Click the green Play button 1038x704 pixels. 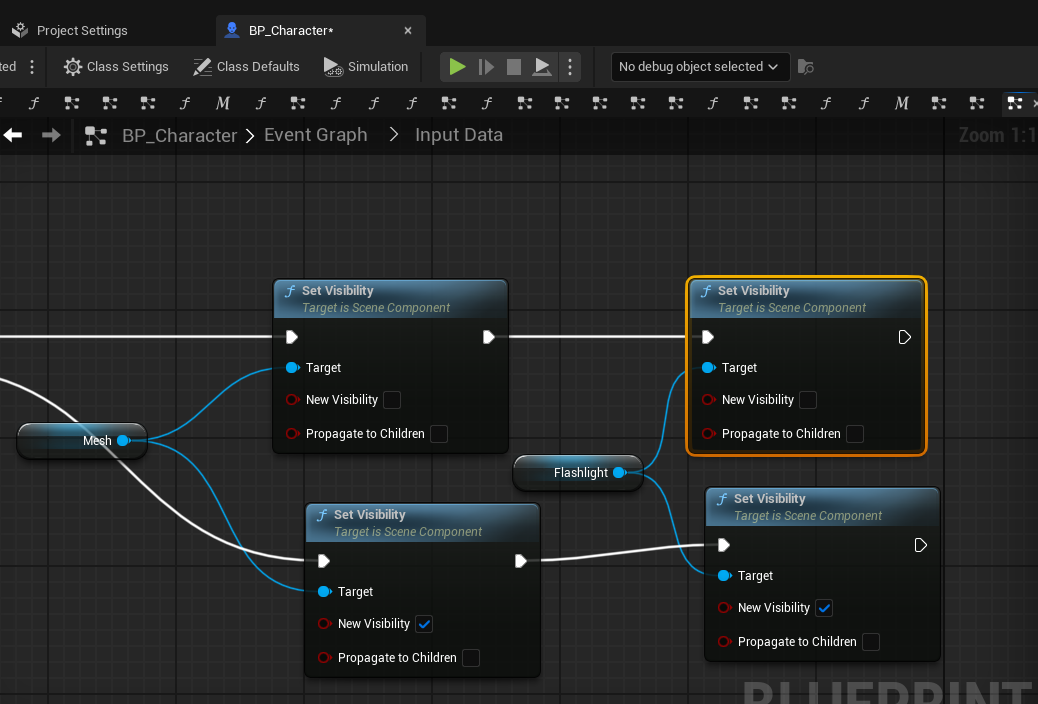click(457, 67)
